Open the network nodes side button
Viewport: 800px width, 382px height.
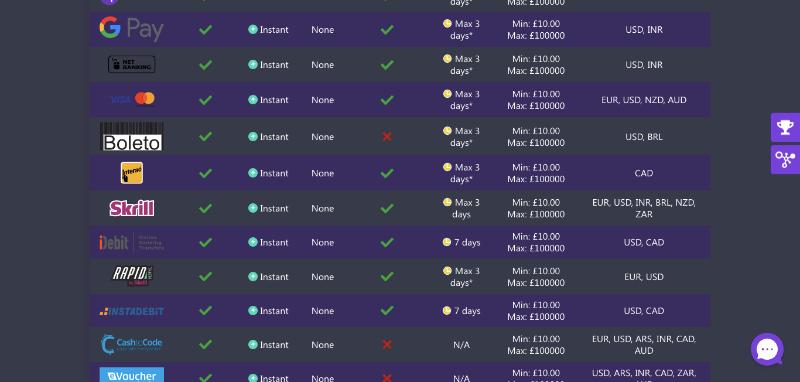785,160
